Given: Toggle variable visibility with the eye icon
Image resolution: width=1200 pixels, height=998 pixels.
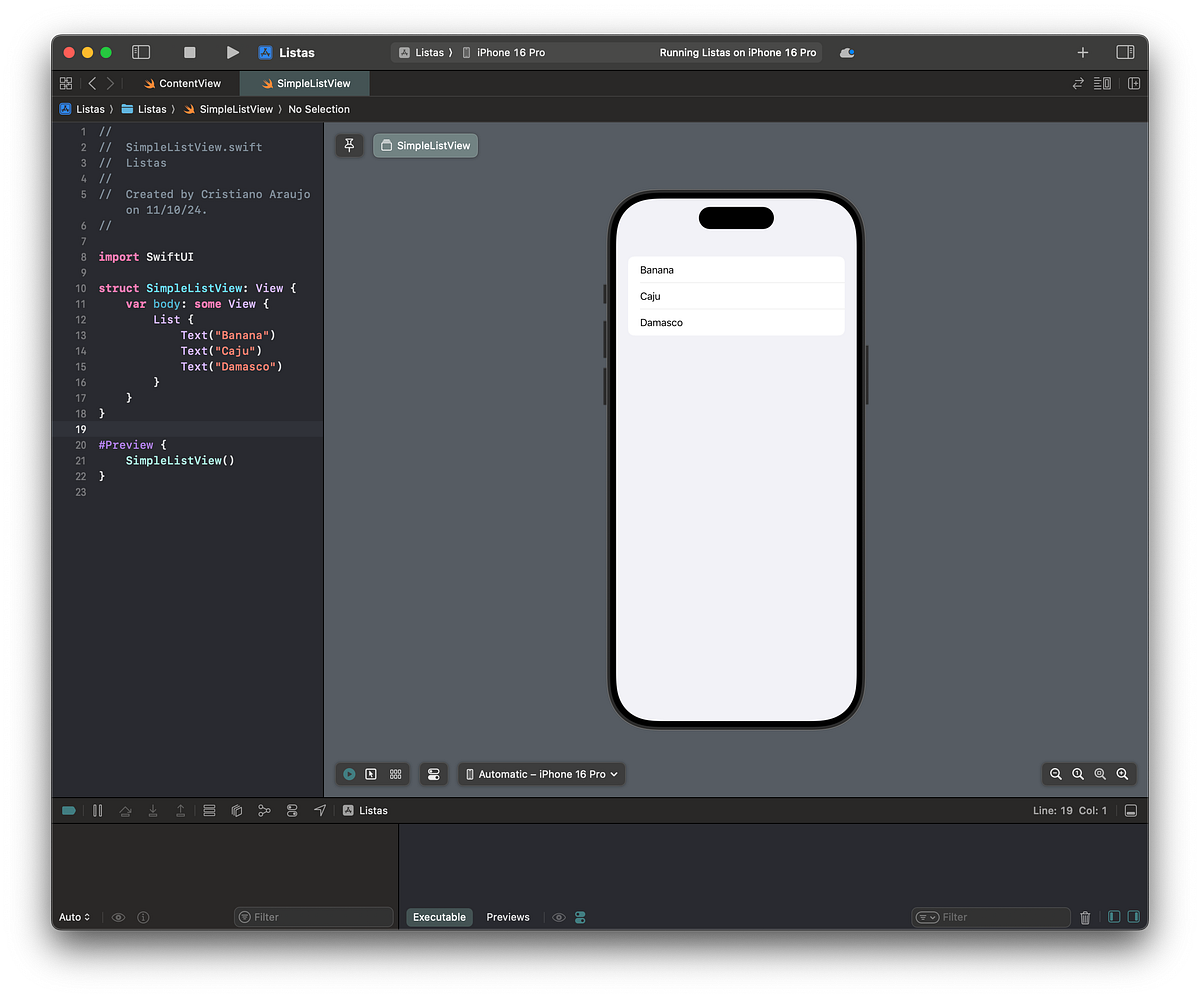Looking at the screenshot, I should point(118,916).
